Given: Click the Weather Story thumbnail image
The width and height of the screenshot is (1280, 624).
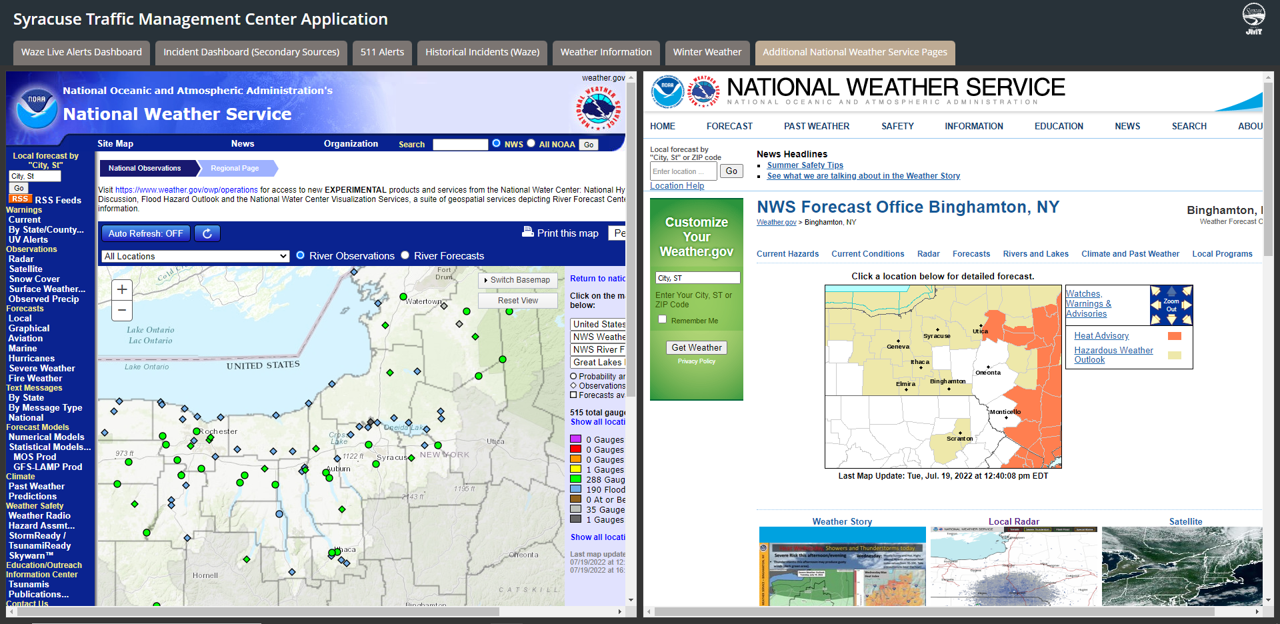Looking at the screenshot, I should [x=842, y=566].
